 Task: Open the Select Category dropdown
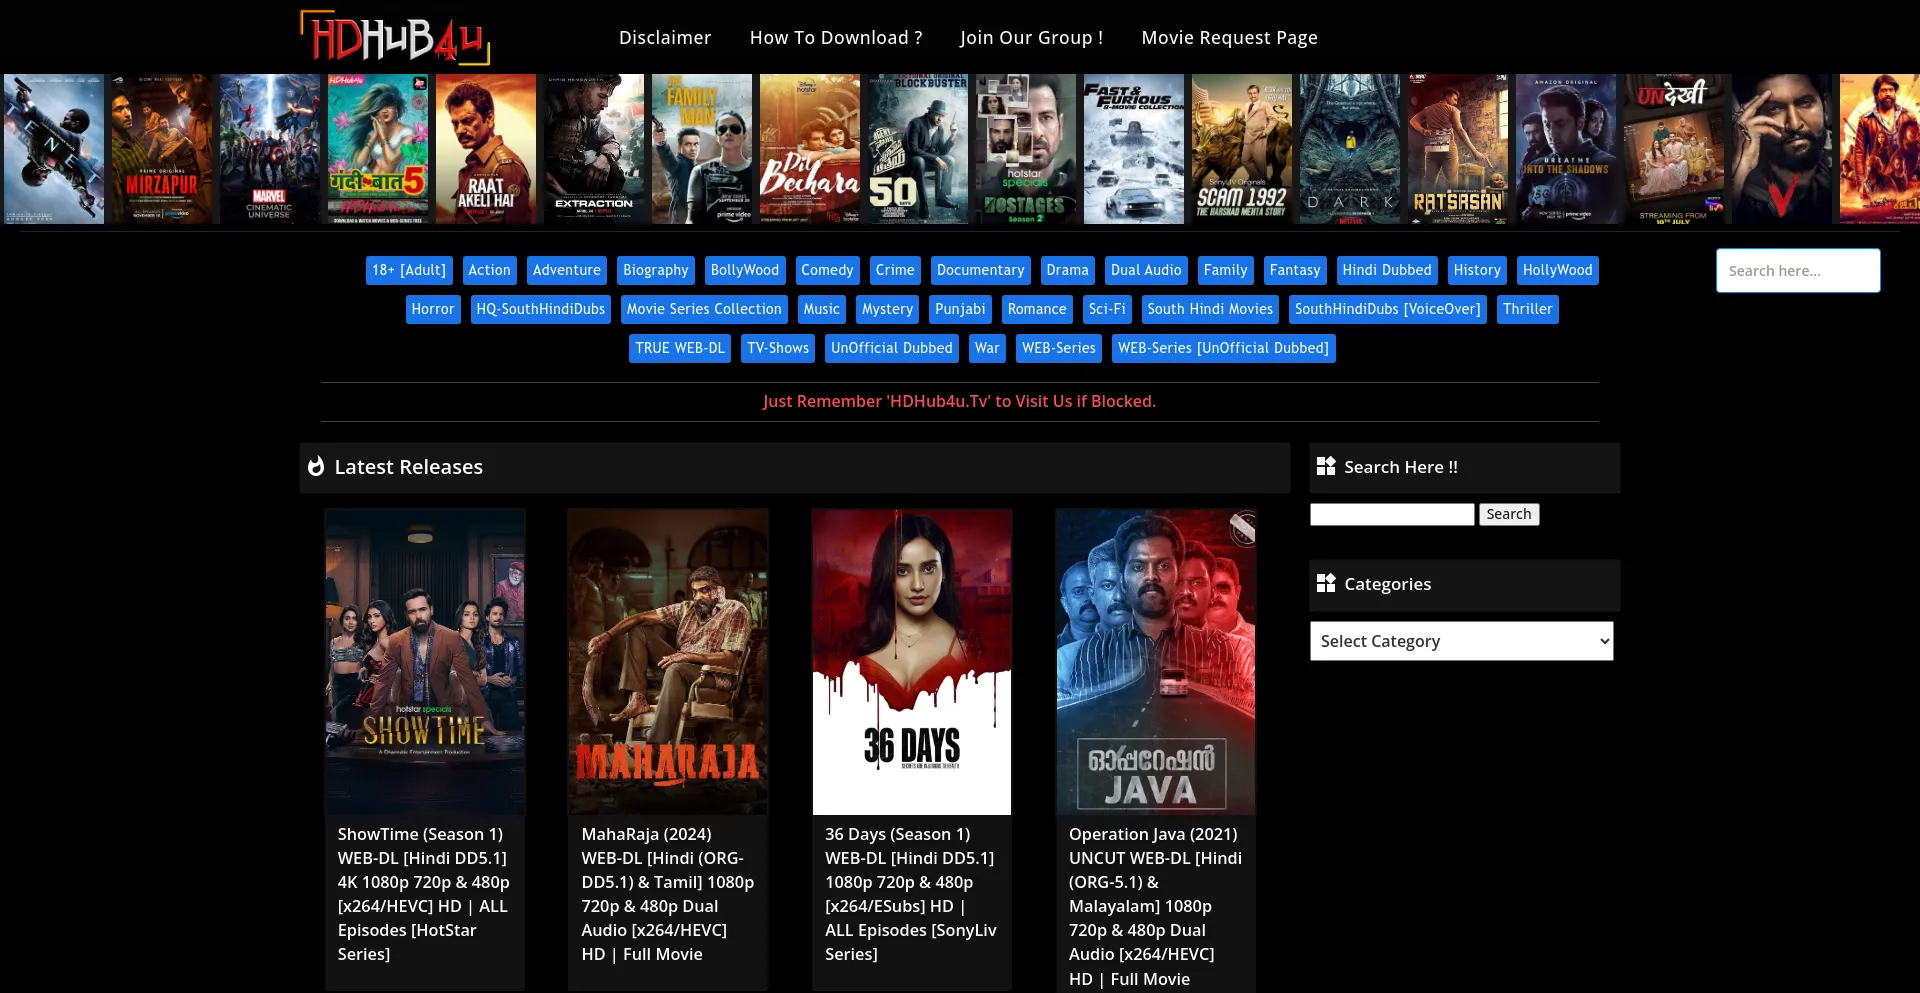[x=1461, y=641]
